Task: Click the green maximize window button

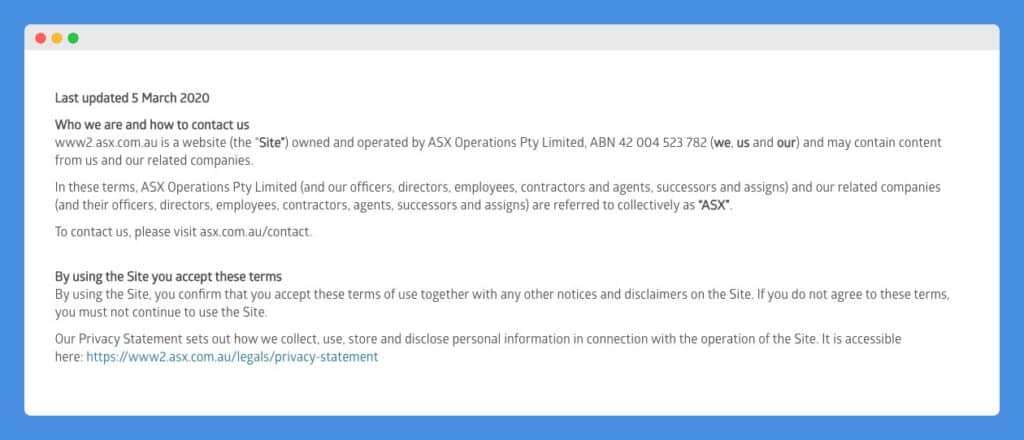Action: 73,39
